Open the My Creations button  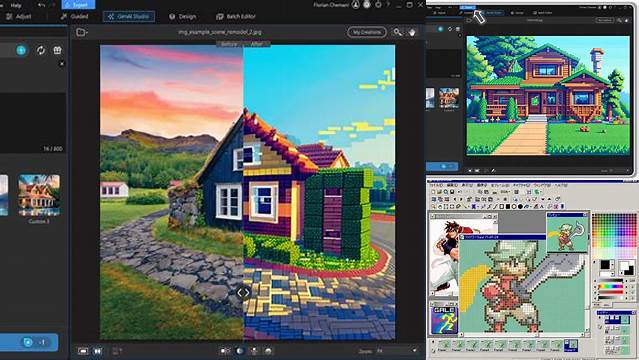click(x=367, y=32)
